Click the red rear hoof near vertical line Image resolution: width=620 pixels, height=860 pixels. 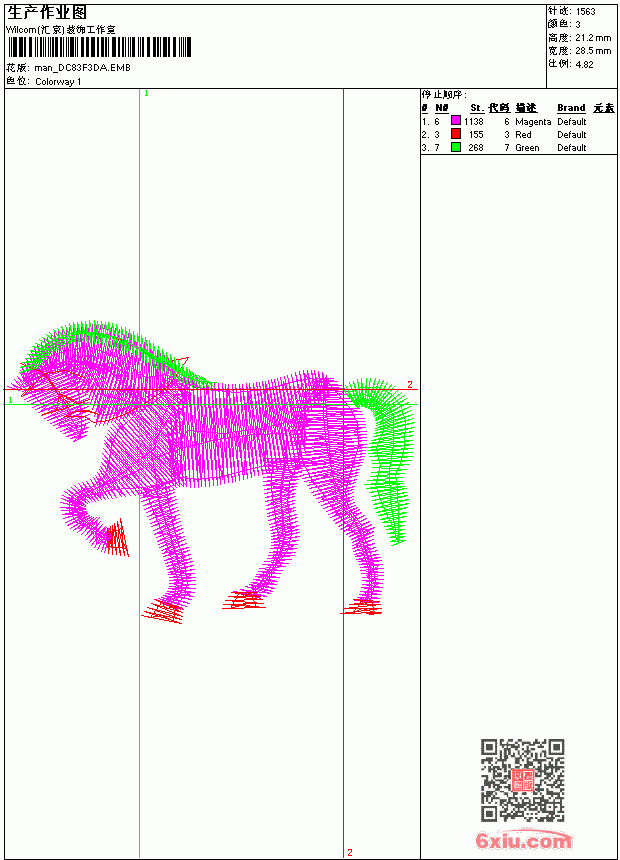pos(362,607)
